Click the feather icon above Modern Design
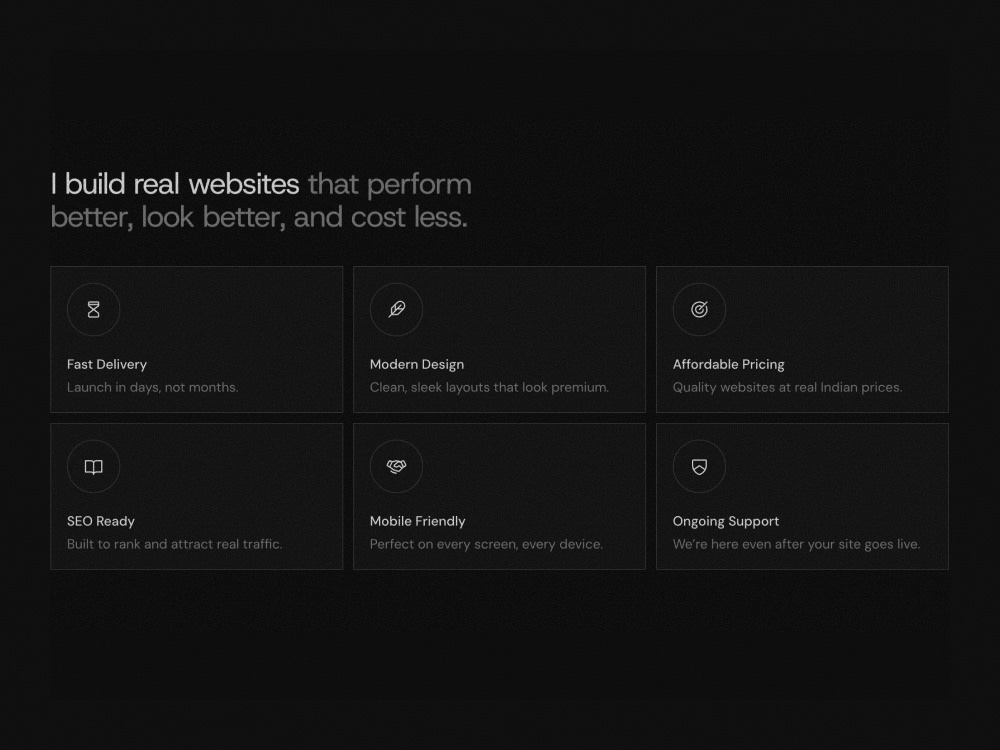 click(x=397, y=309)
